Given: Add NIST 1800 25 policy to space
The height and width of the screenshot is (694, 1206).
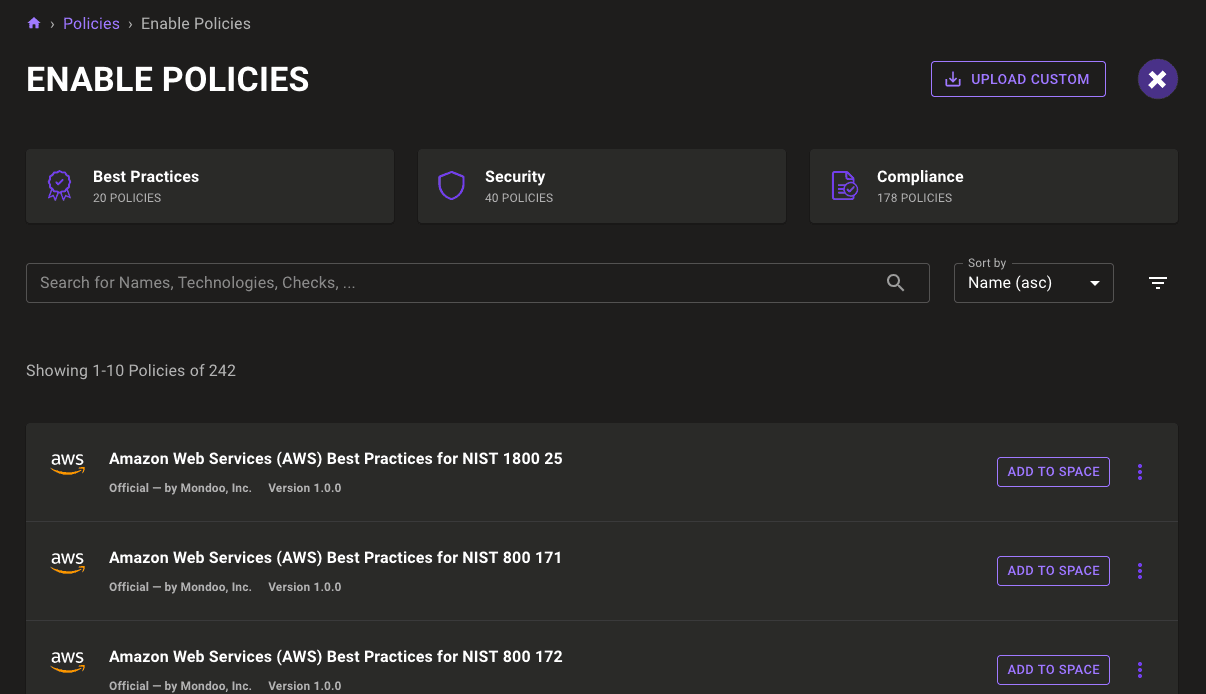Looking at the screenshot, I should pyautogui.click(x=1053, y=472).
